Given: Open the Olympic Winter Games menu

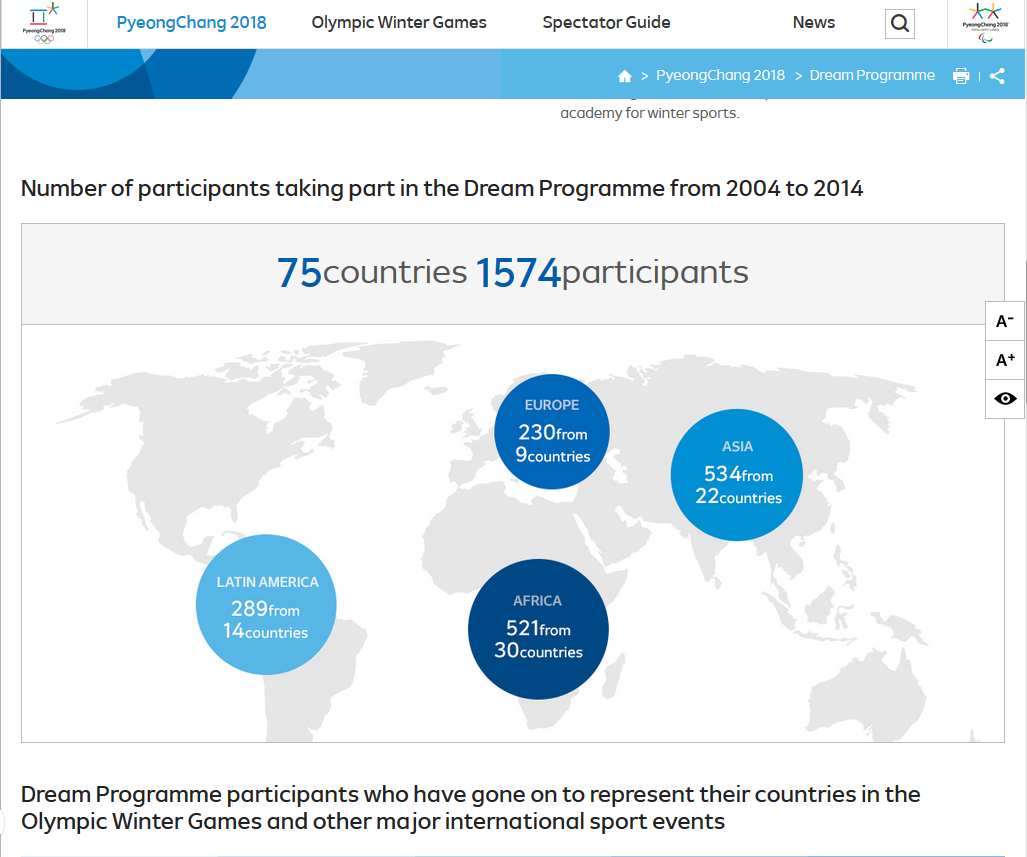Looking at the screenshot, I should (399, 22).
